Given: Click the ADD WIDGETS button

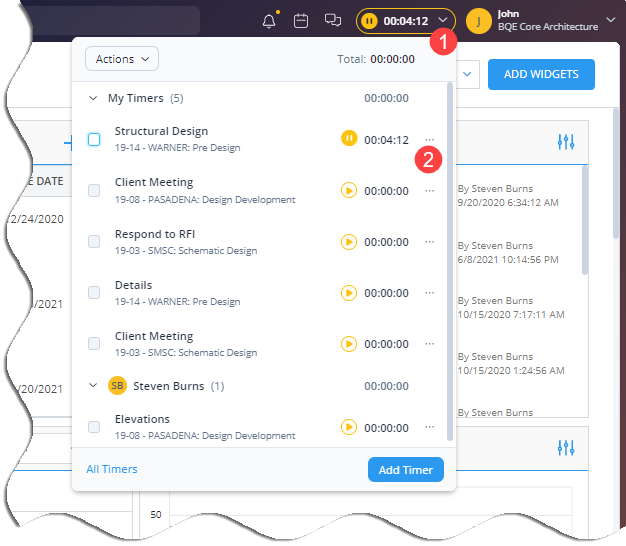Looking at the screenshot, I should pos(540,74).
